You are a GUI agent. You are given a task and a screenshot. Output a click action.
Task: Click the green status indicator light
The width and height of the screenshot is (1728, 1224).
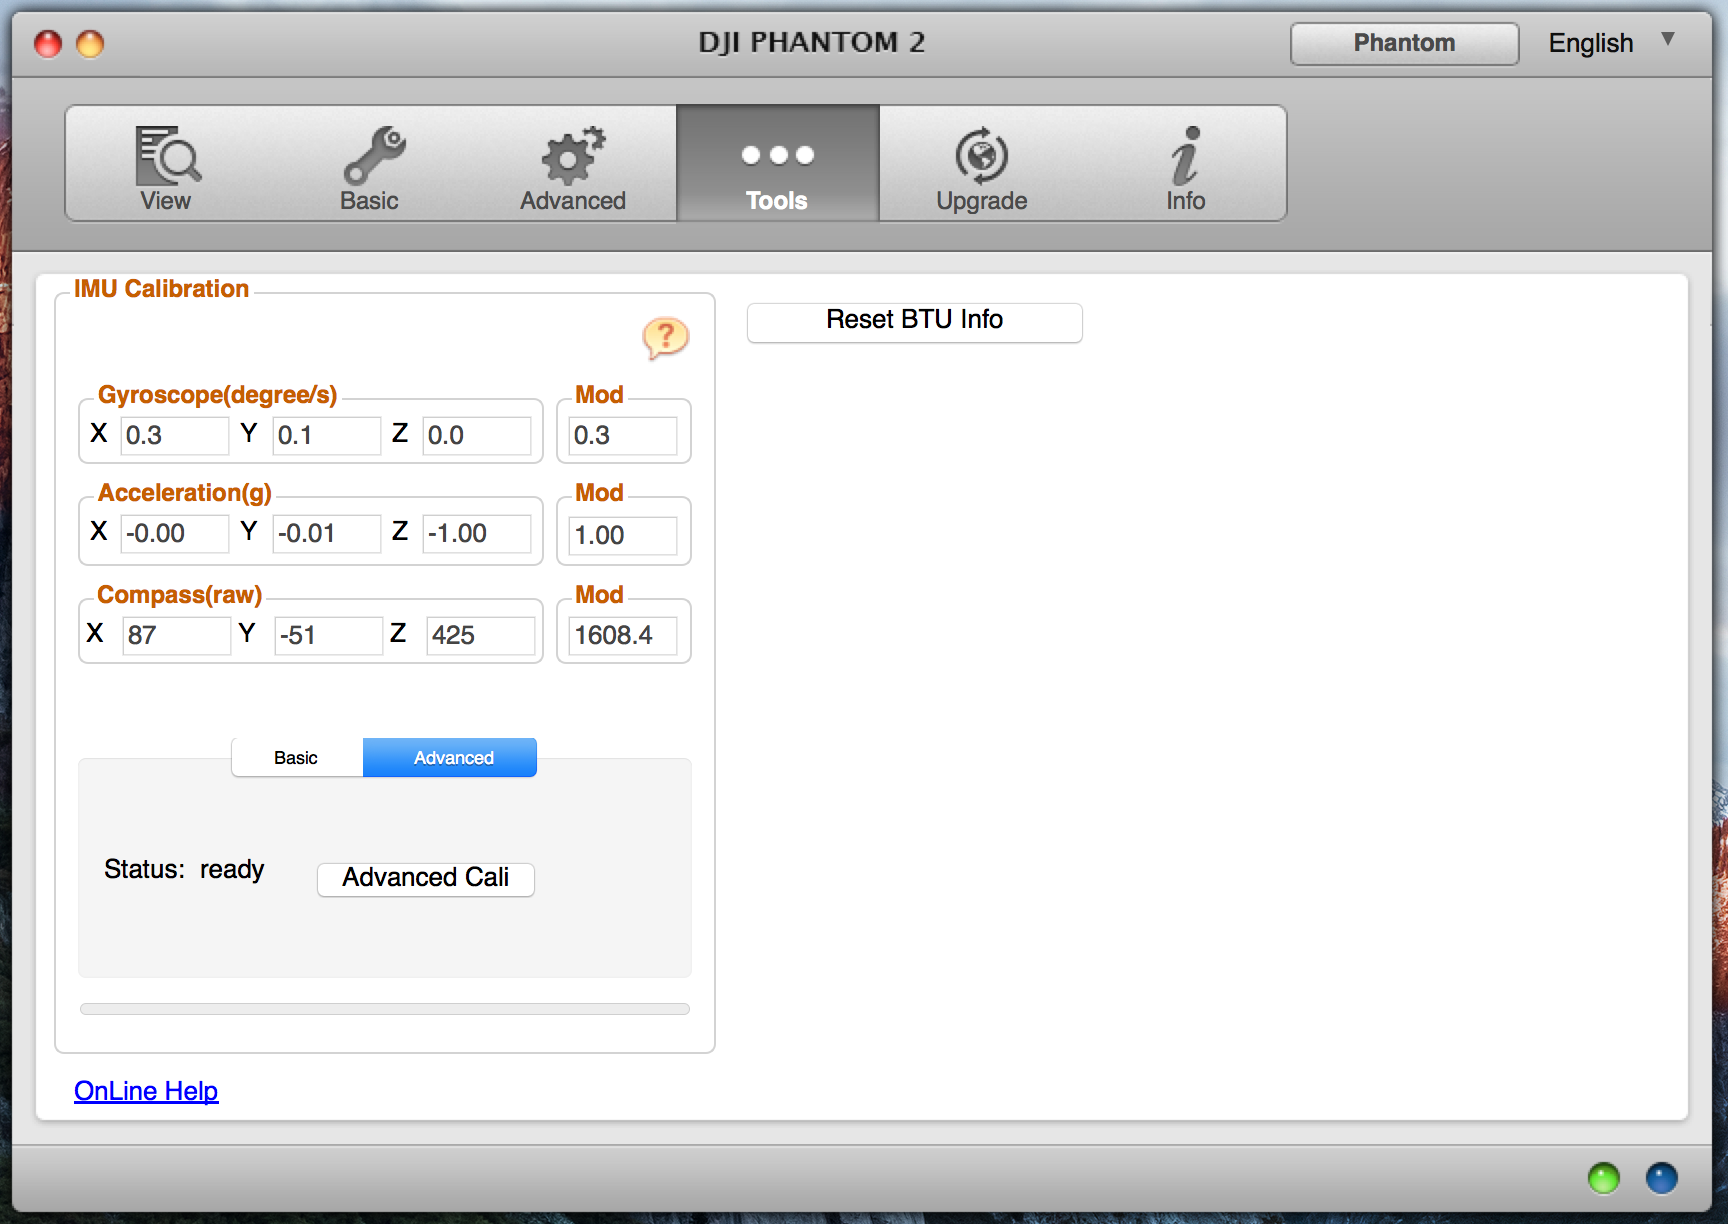(x=1603, y=1178)
